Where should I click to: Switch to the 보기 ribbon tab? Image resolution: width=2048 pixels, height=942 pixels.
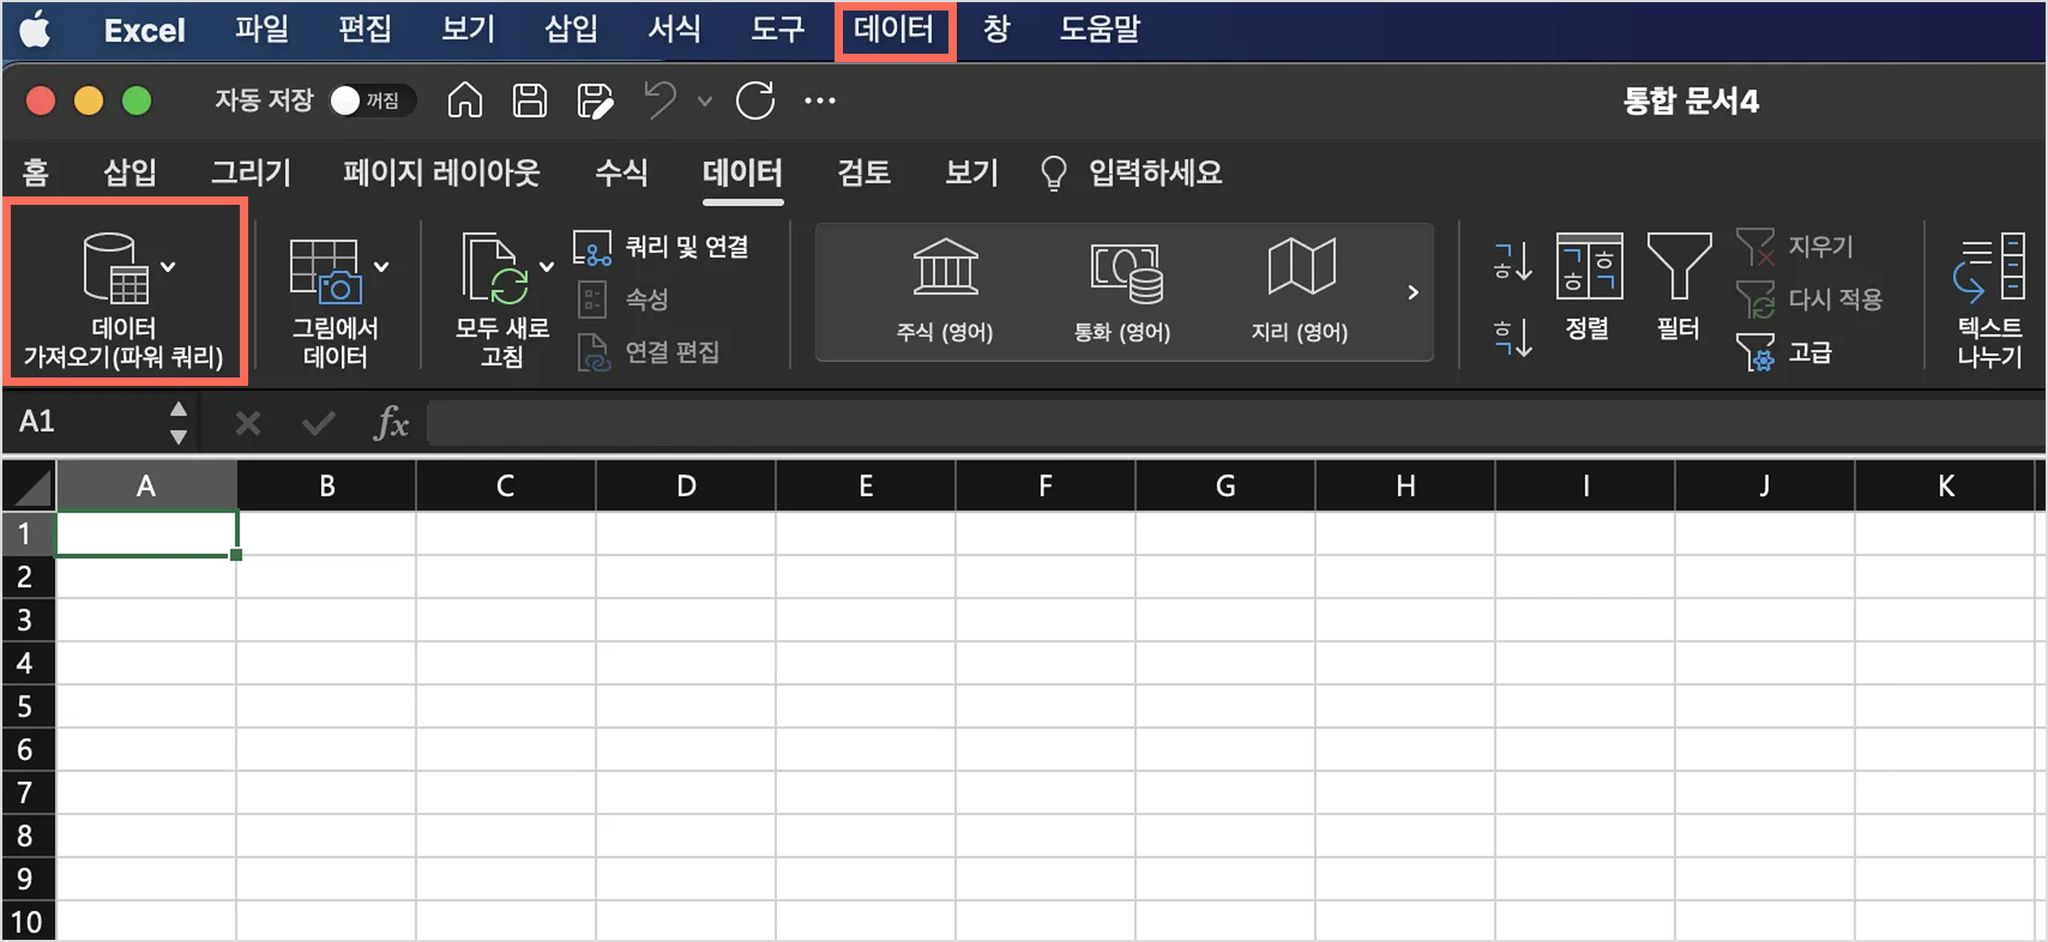[x=972, y=173]
